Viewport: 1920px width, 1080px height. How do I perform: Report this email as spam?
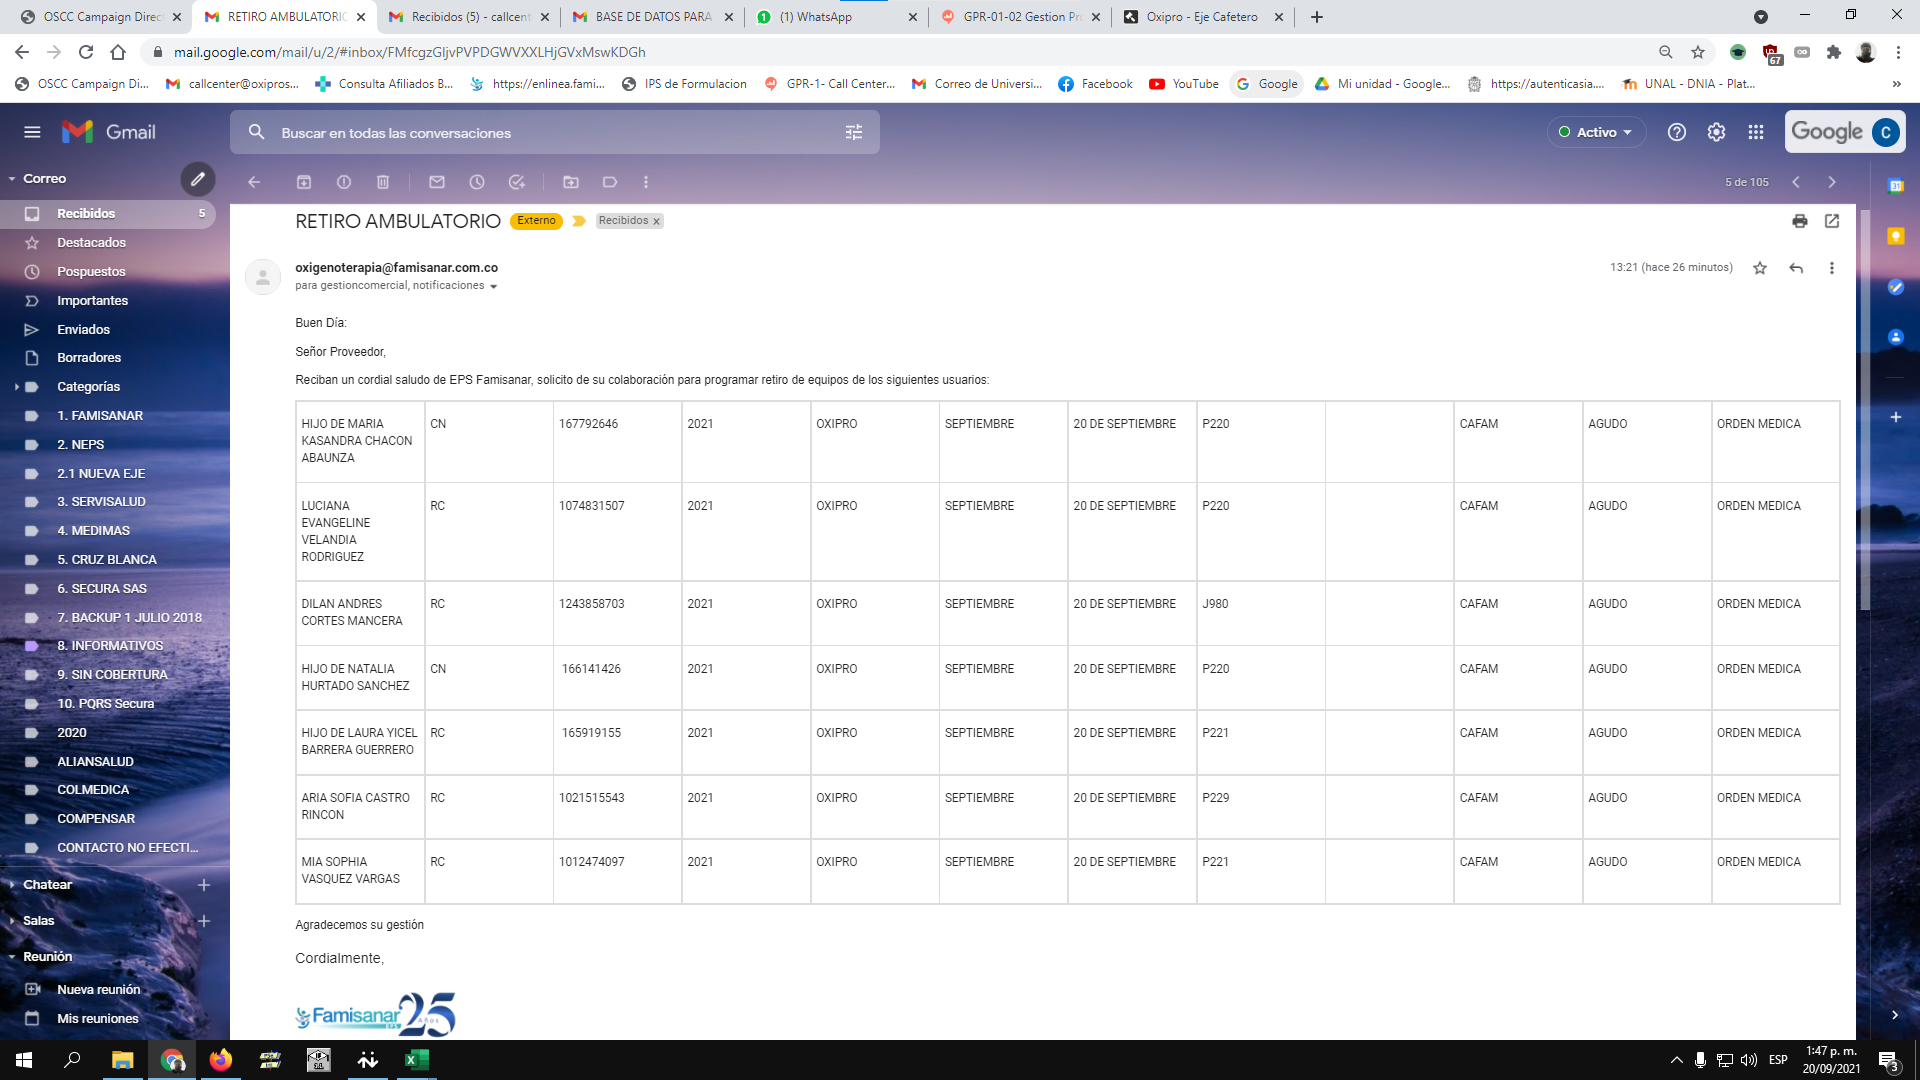pos(344,182)
